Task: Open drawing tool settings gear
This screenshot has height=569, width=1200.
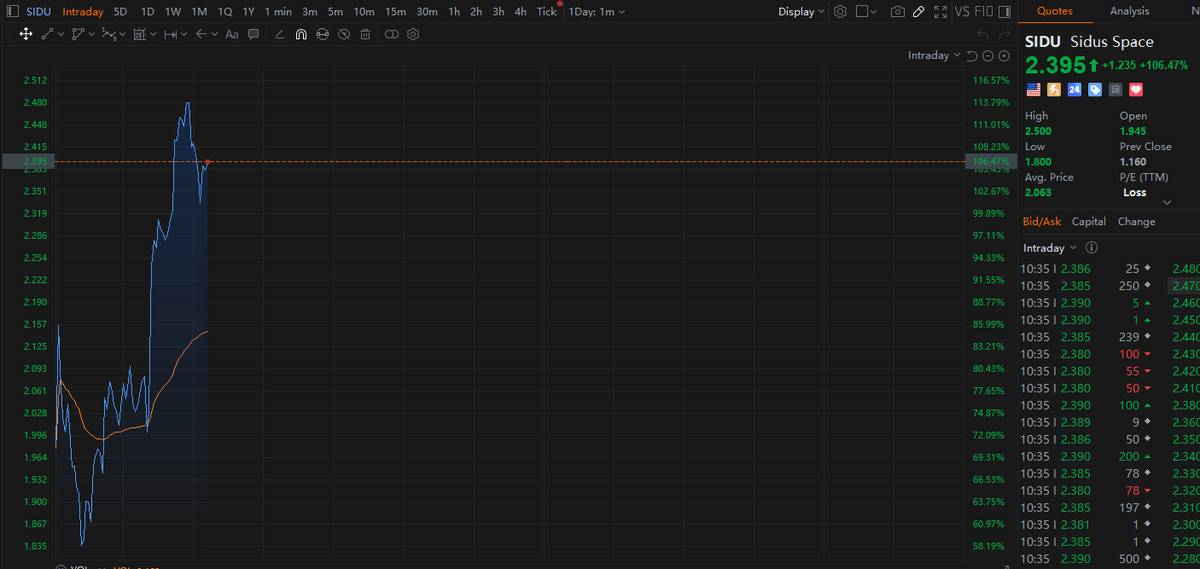Action: click(x=413, y=34)
